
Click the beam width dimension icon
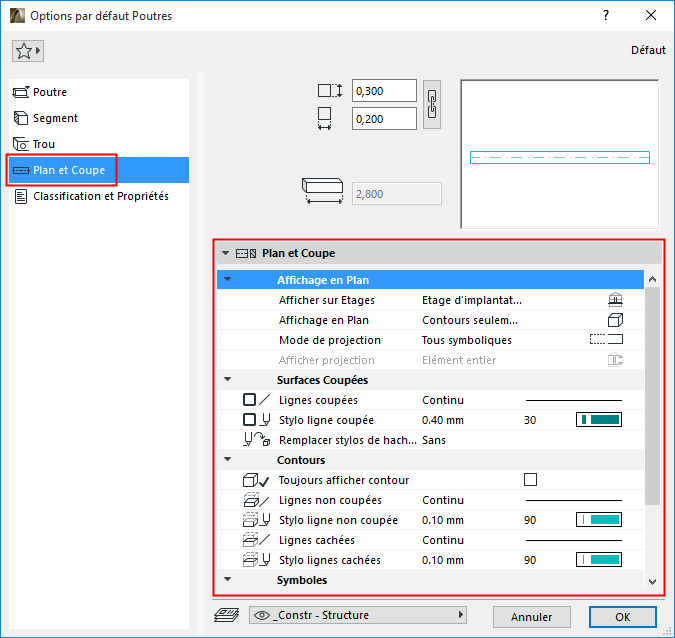tap(325, 118)
